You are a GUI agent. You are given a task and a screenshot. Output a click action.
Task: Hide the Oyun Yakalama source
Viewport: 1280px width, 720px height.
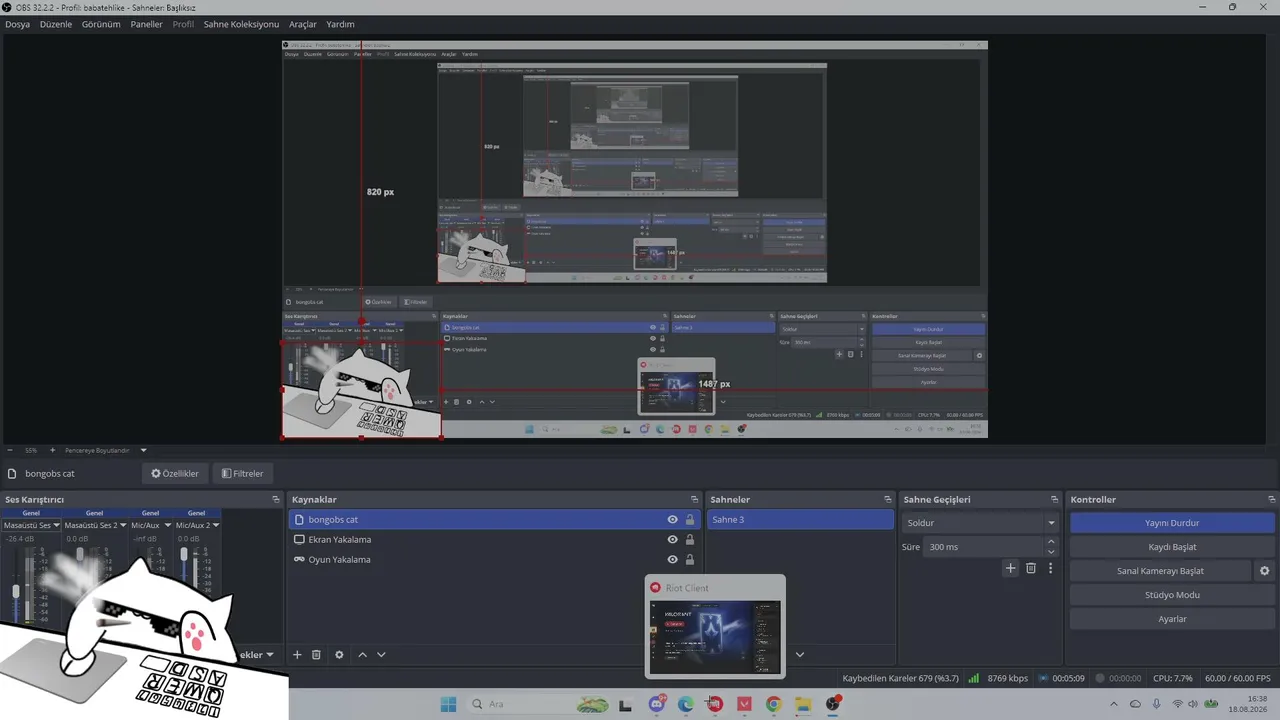(x=672, y=560)
